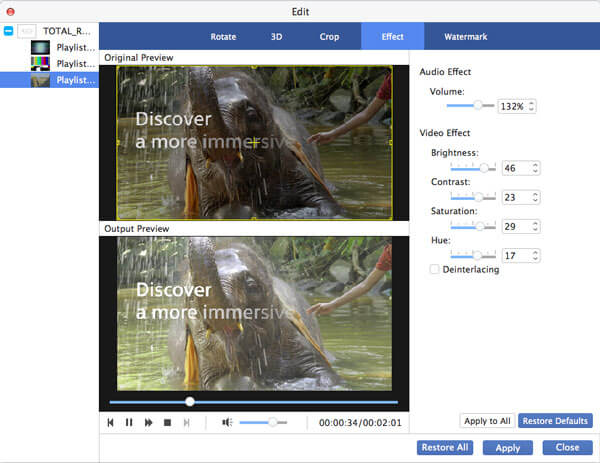Screen dimensions: 600x463
Task: Move the Saturation slider
Action: click(473, 226)
